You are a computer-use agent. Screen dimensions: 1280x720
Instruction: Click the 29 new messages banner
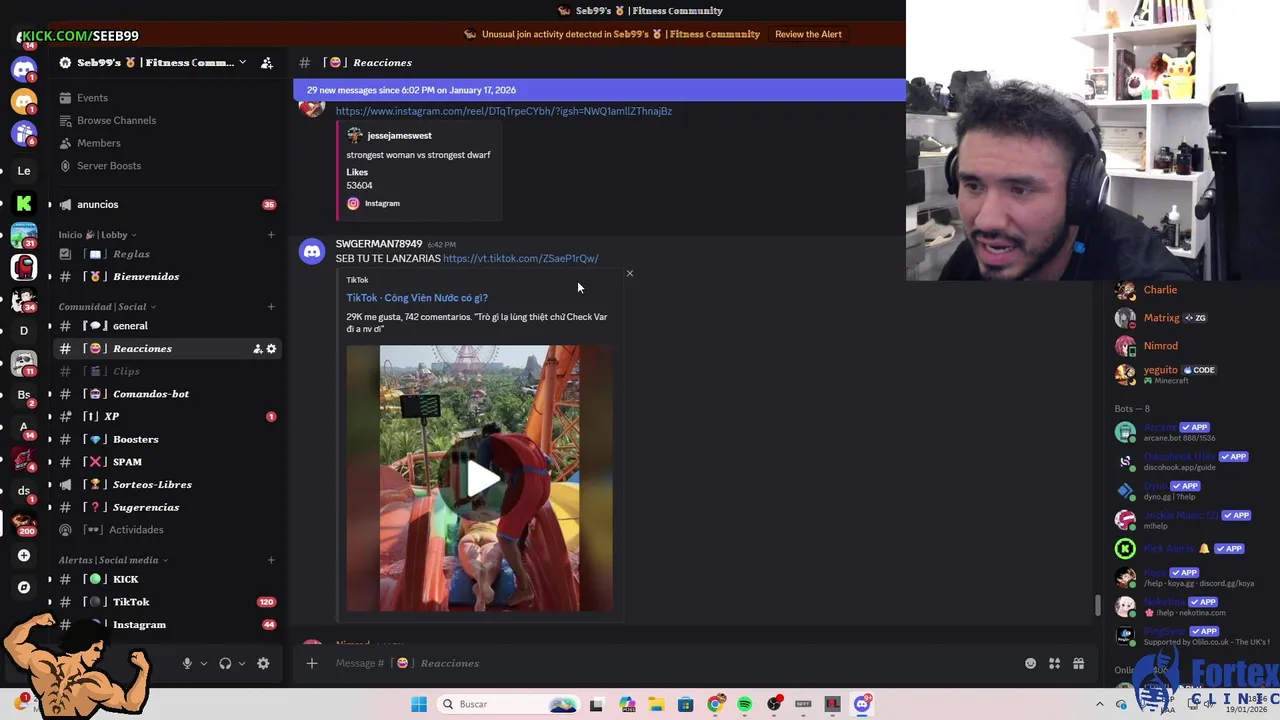point(599,90)
